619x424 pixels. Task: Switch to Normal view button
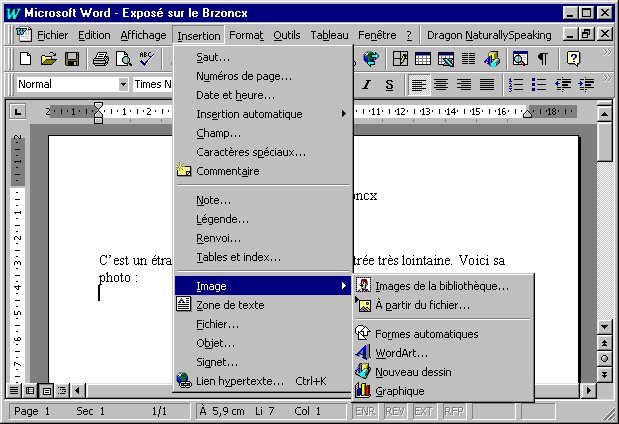click(x=14, y=391)
